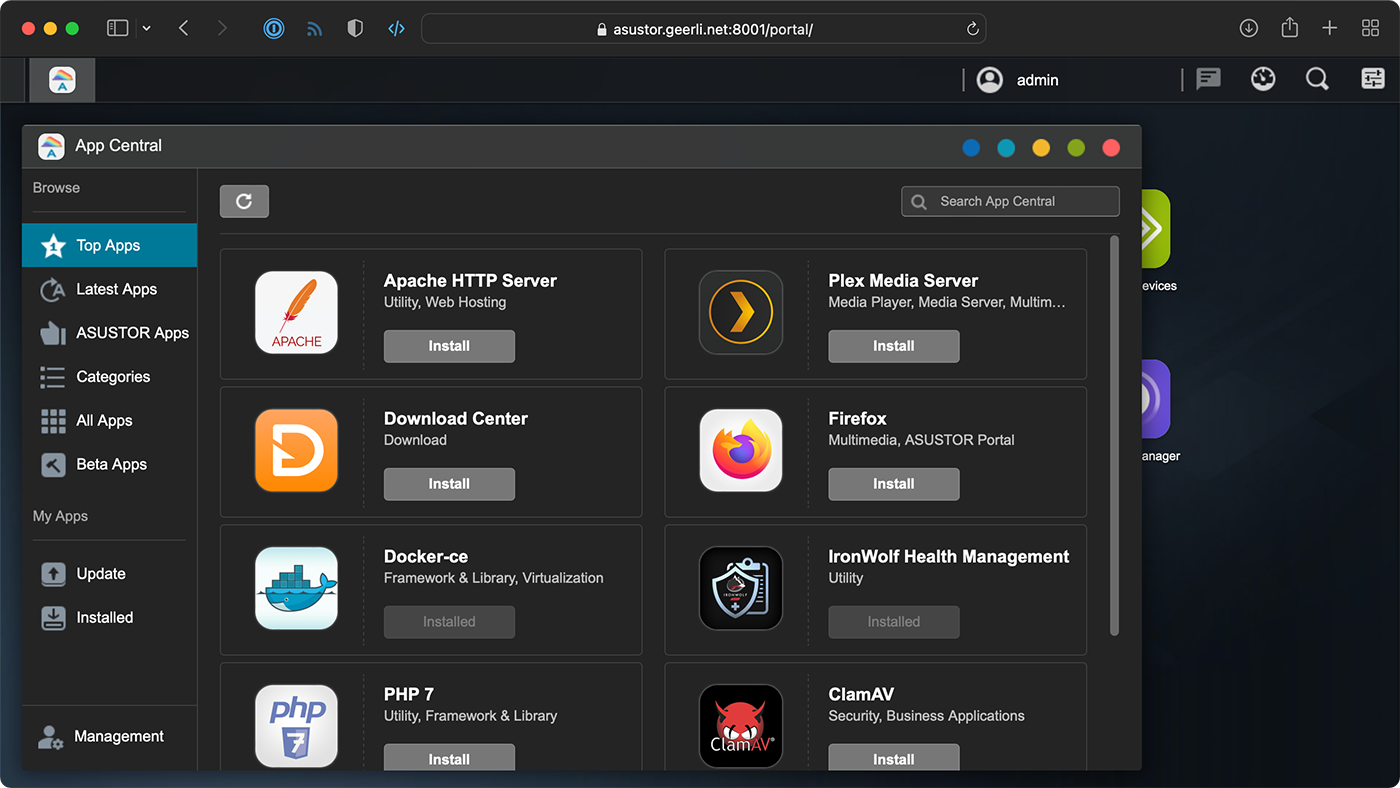Click the IronWolf Health Management icon
This screenshot has height=788, width=1400.
(741, 589)
